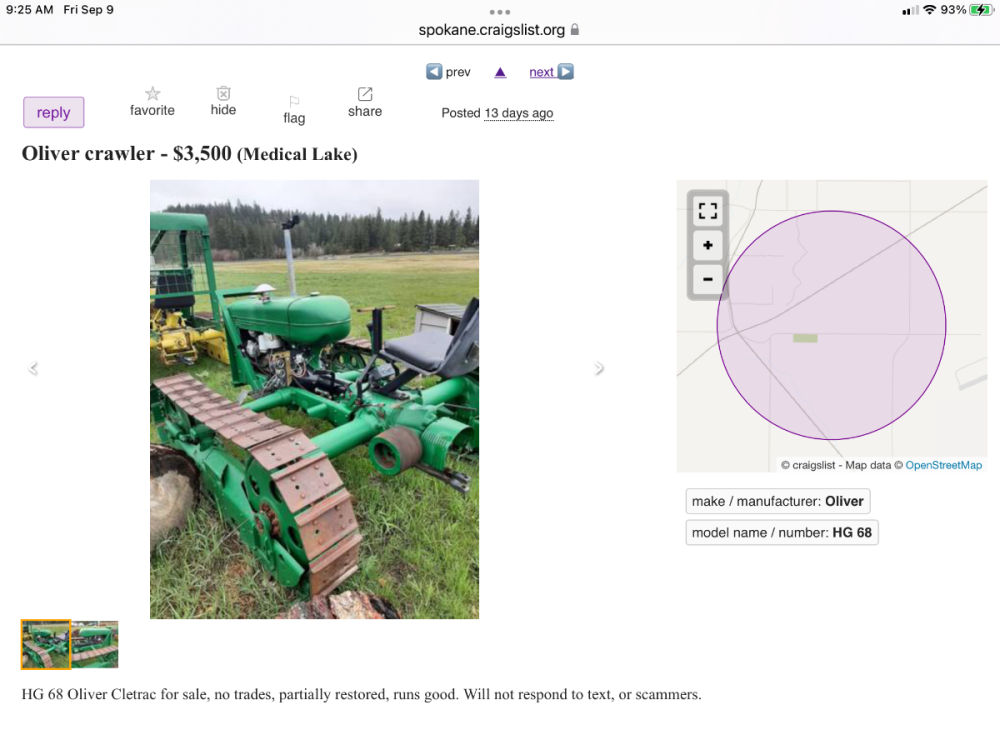
Task: Toggle fullscreen map view
Action: (708, 211)
